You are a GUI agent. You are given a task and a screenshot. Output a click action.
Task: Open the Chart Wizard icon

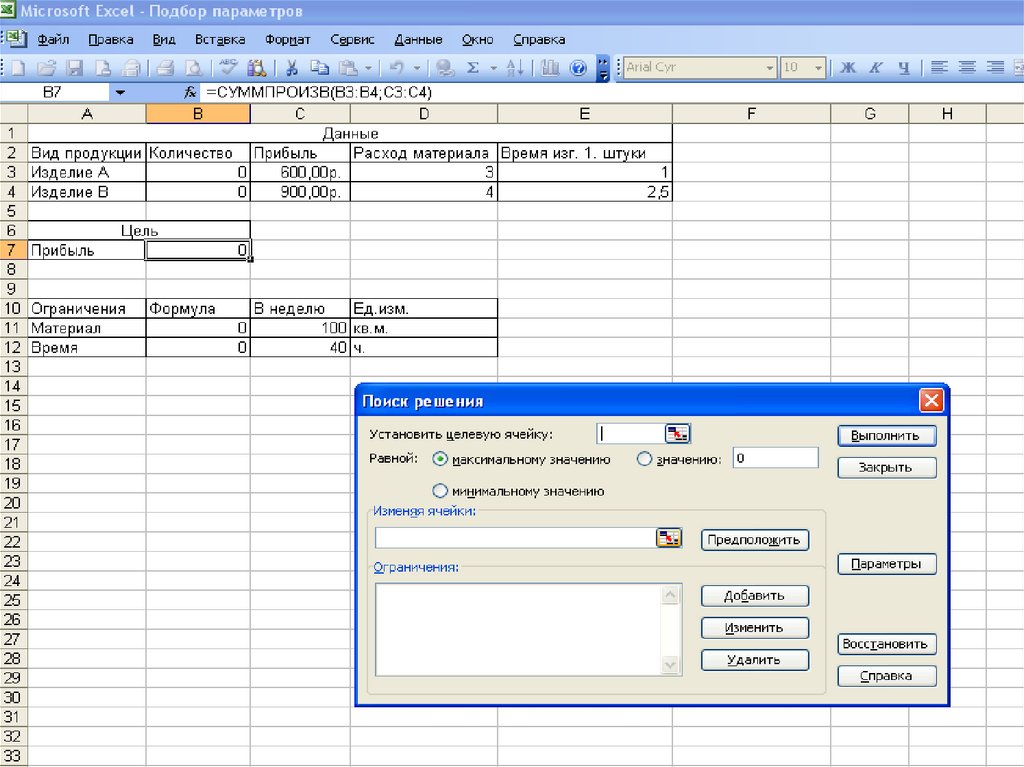(550, 69)
